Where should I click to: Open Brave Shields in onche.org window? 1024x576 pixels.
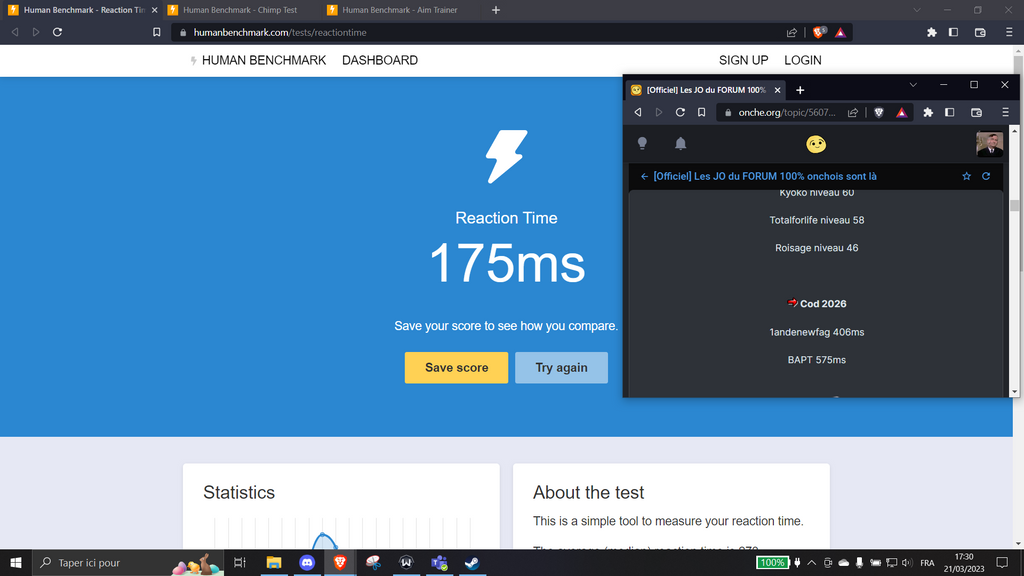[879, 112]
